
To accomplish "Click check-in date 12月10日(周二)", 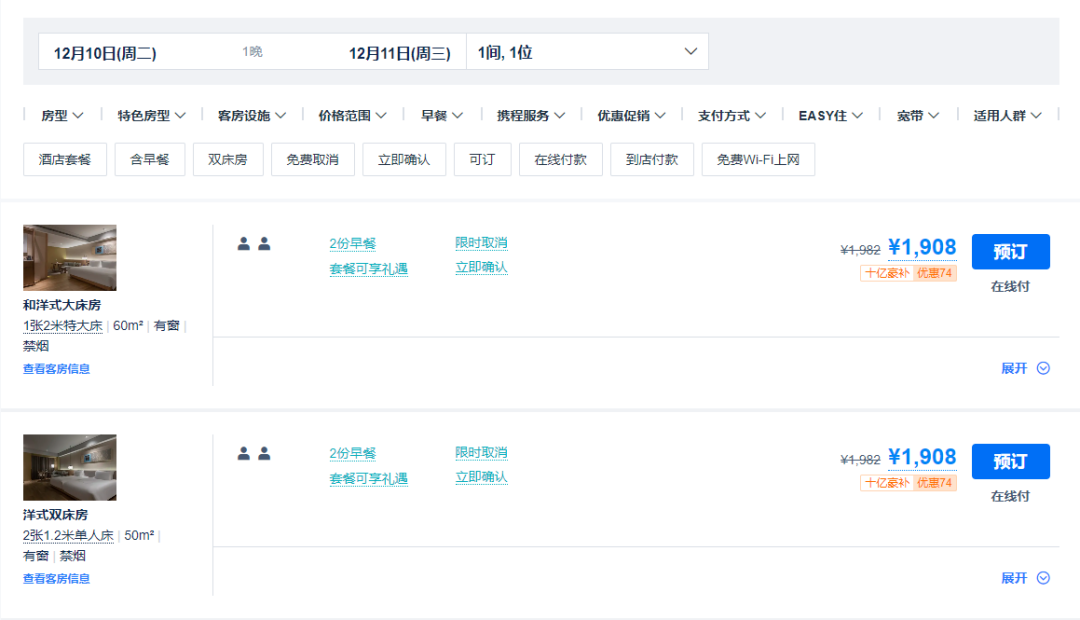I will [x=105, y=53].
